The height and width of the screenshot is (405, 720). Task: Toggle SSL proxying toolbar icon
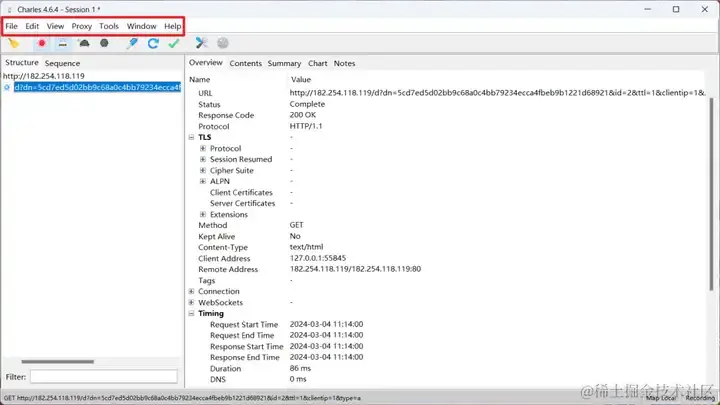63,44
